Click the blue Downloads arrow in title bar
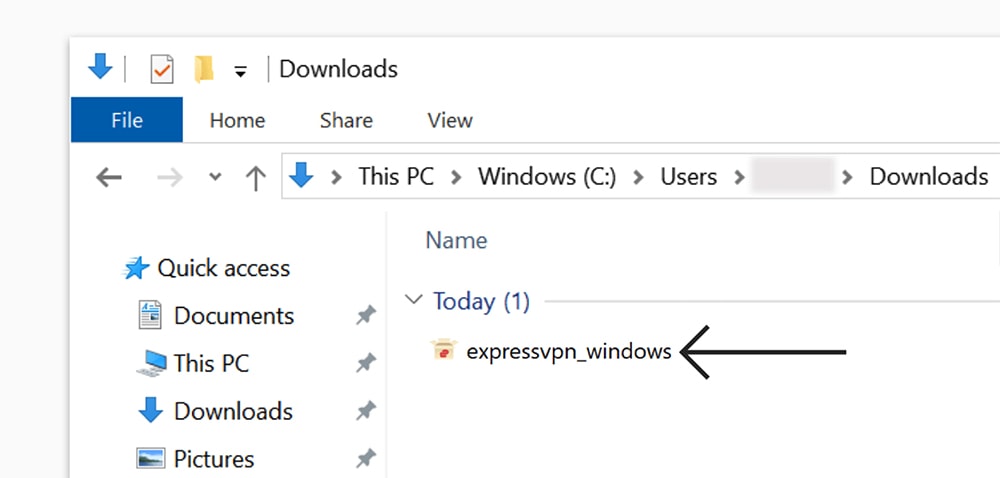 pyautogui.click(x=100, y=66)
